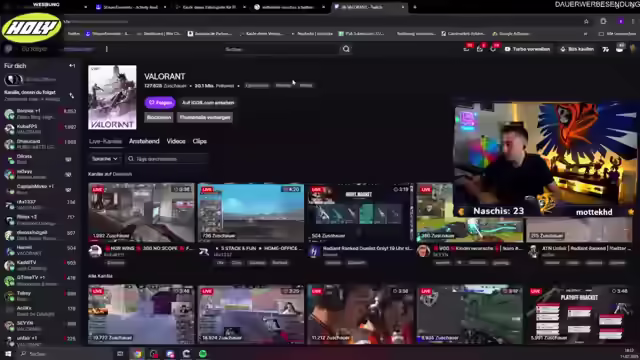Viewport: 640px width, 360px height.
Task: Open the Sprache language filter dropdown
Action: [104, 159]
